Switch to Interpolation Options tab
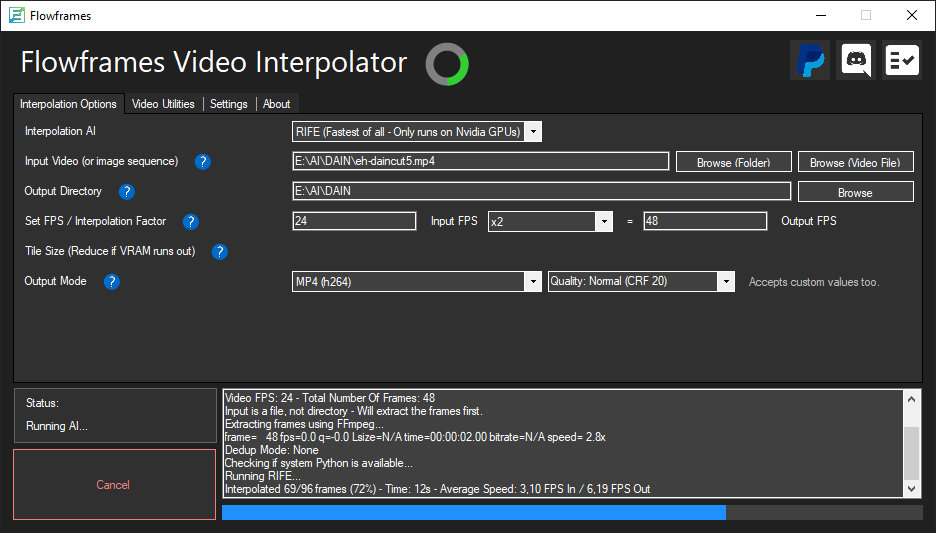 (69, 104)
